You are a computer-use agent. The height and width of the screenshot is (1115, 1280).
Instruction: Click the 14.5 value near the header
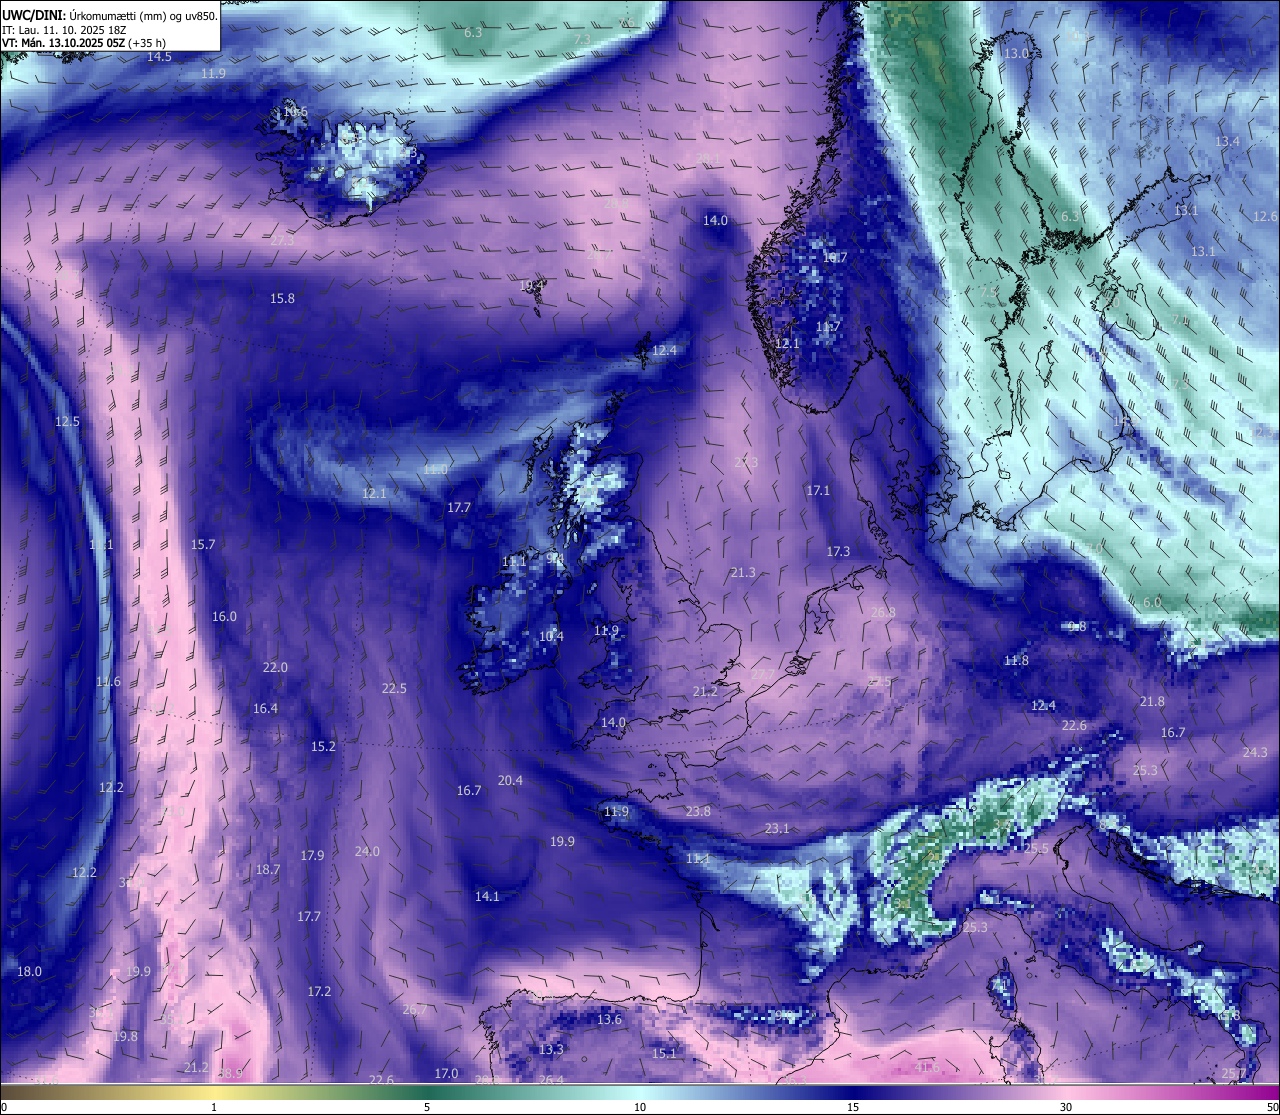[159, 57]
